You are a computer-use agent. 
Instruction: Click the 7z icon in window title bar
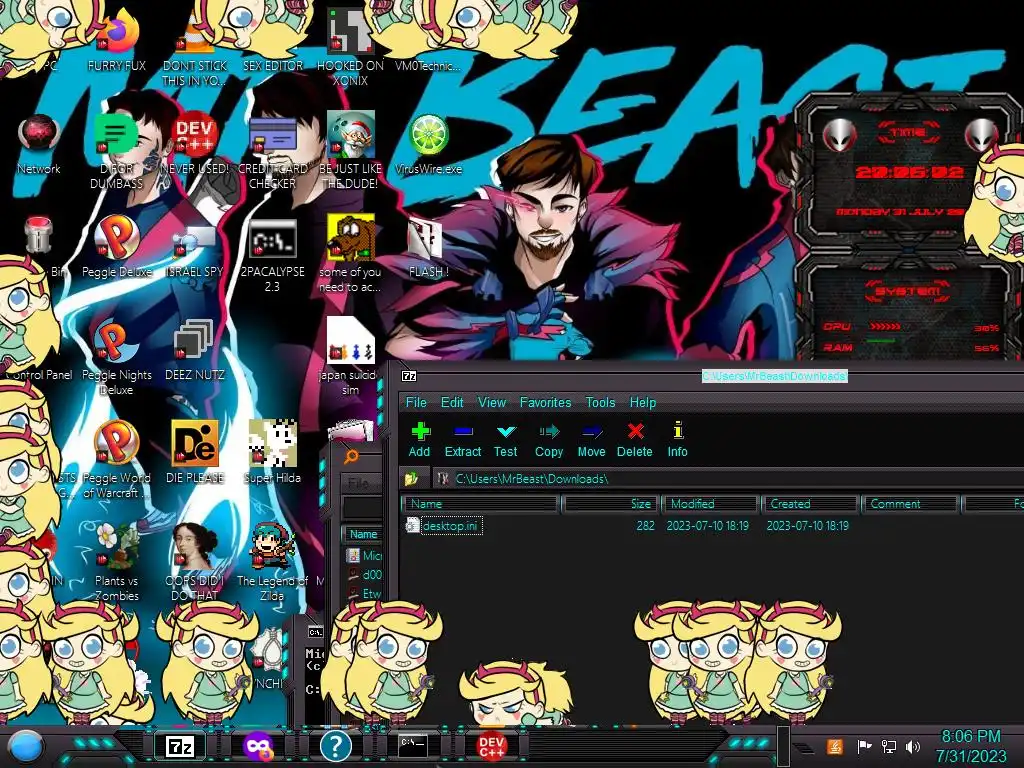[409, 376]
